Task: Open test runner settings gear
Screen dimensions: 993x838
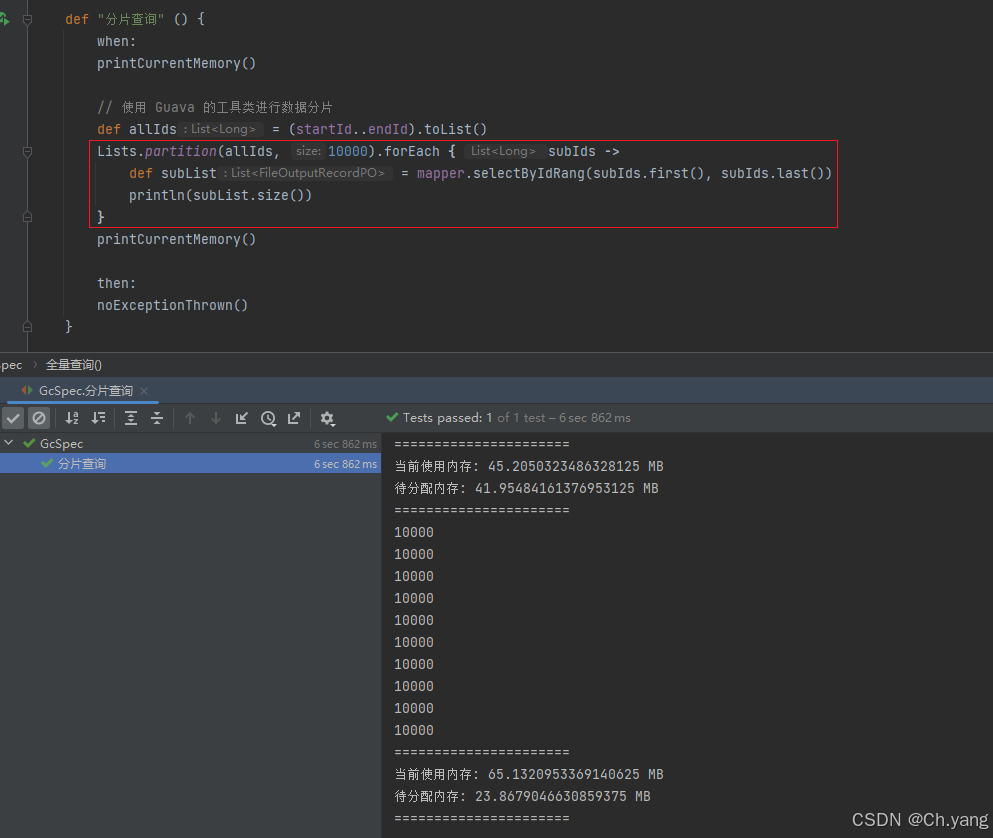Action: tap(327, 418)
